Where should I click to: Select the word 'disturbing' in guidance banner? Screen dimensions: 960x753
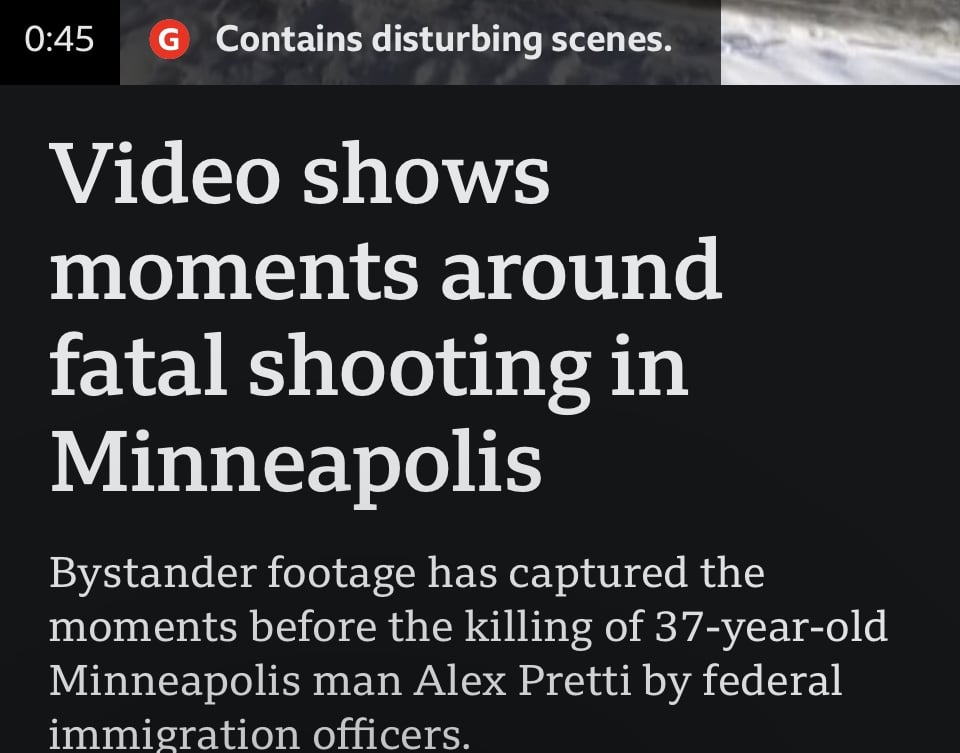pyautogui.click(x=457, y=40)
